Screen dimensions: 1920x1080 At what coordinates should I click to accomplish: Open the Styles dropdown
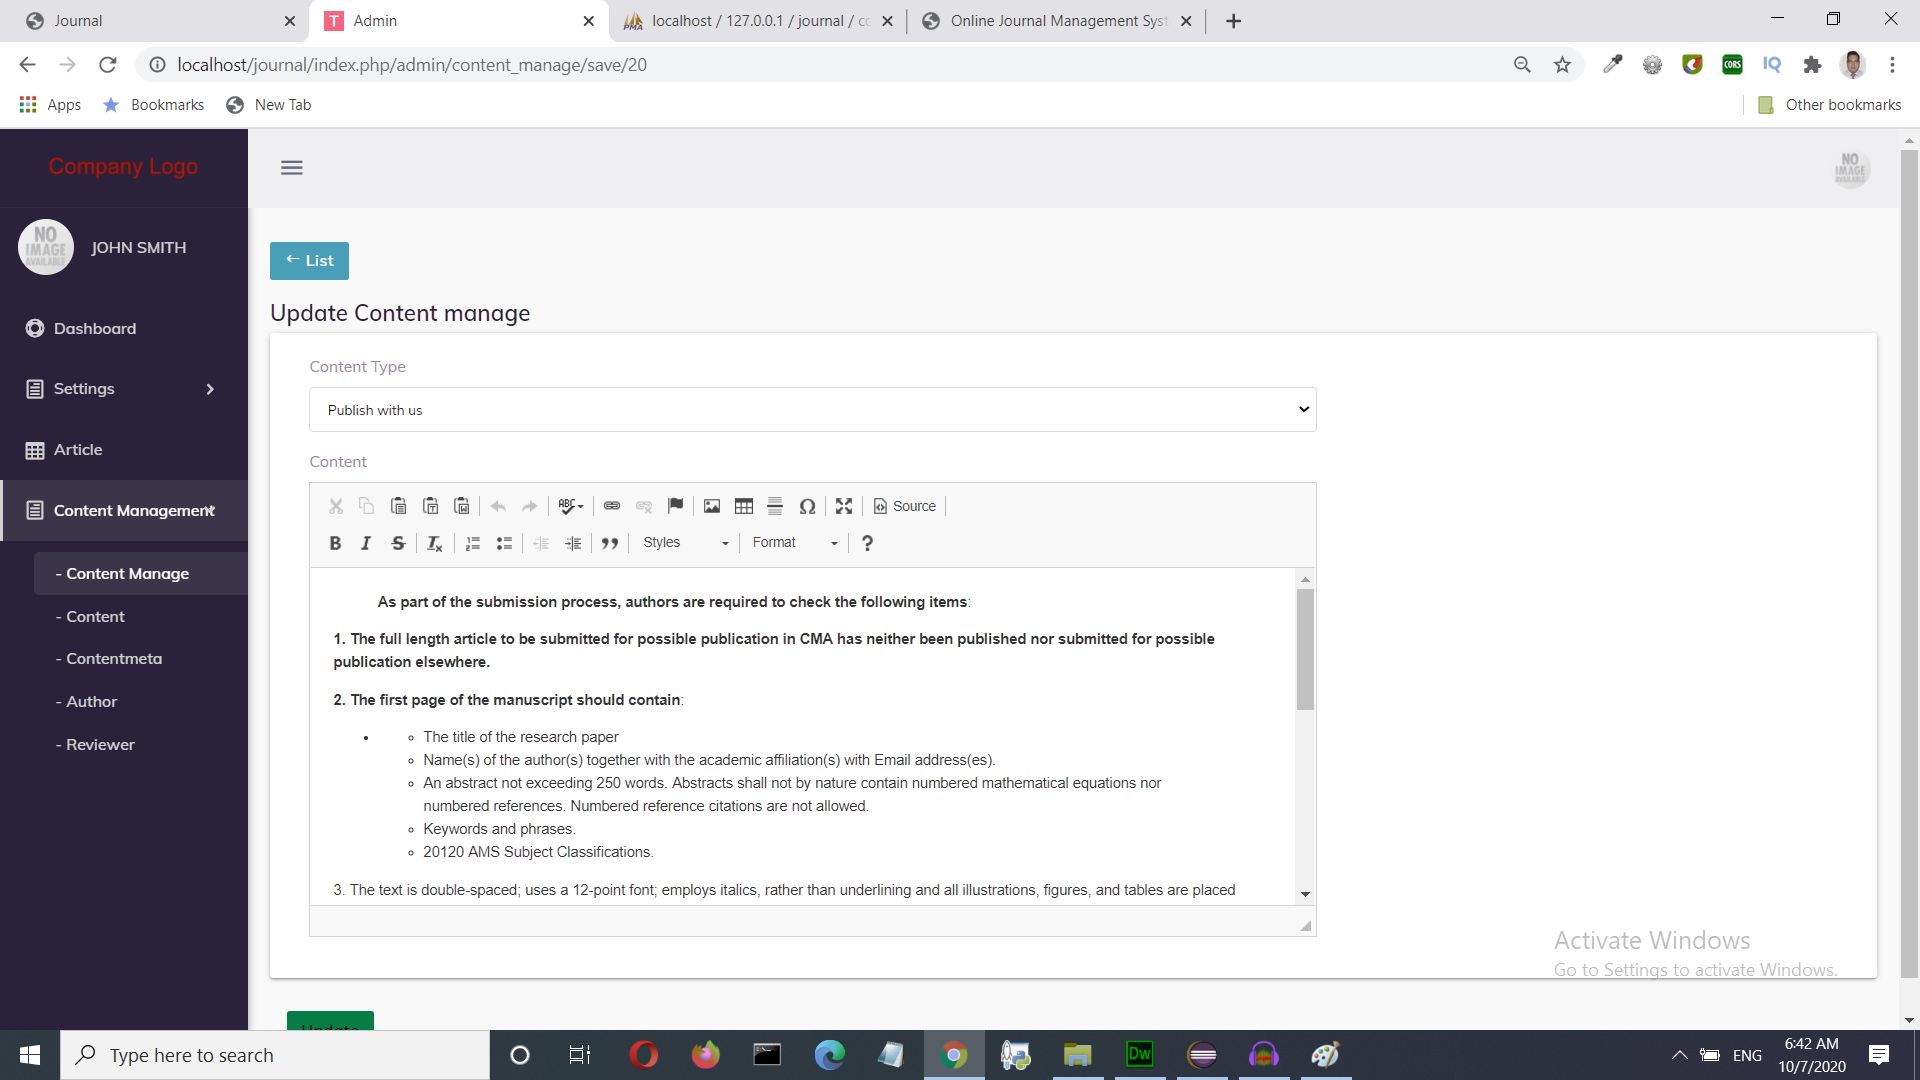pos(686,543)
